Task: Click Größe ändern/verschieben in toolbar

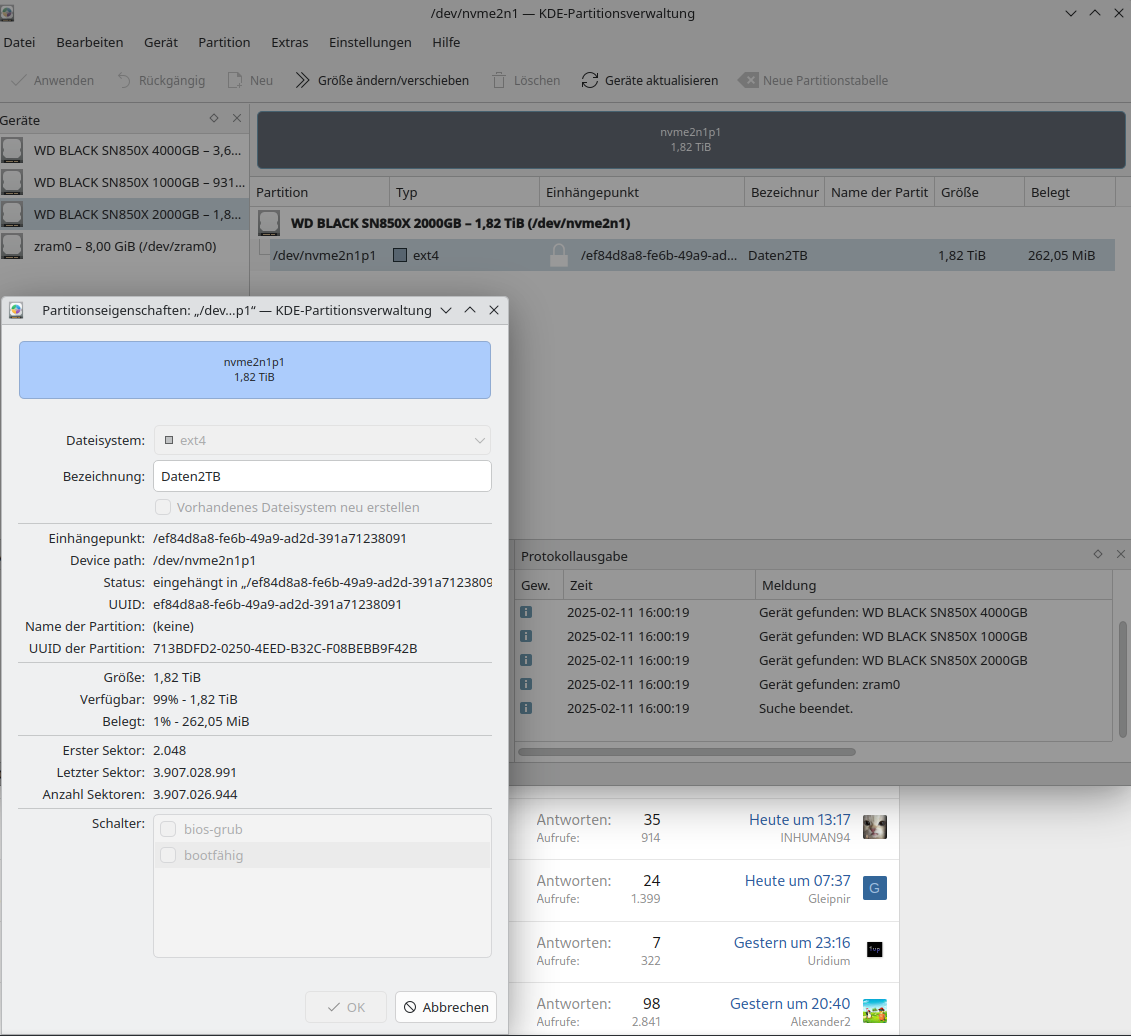Action: click(382, 80)
